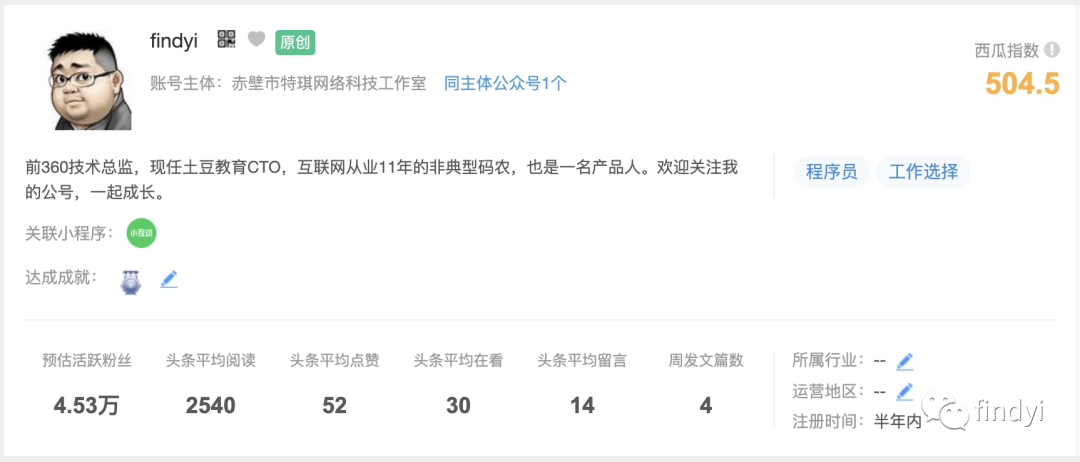Click the 西瓜指数 info icon
The image size is (1080, 462).
(x=1051, y=50)
